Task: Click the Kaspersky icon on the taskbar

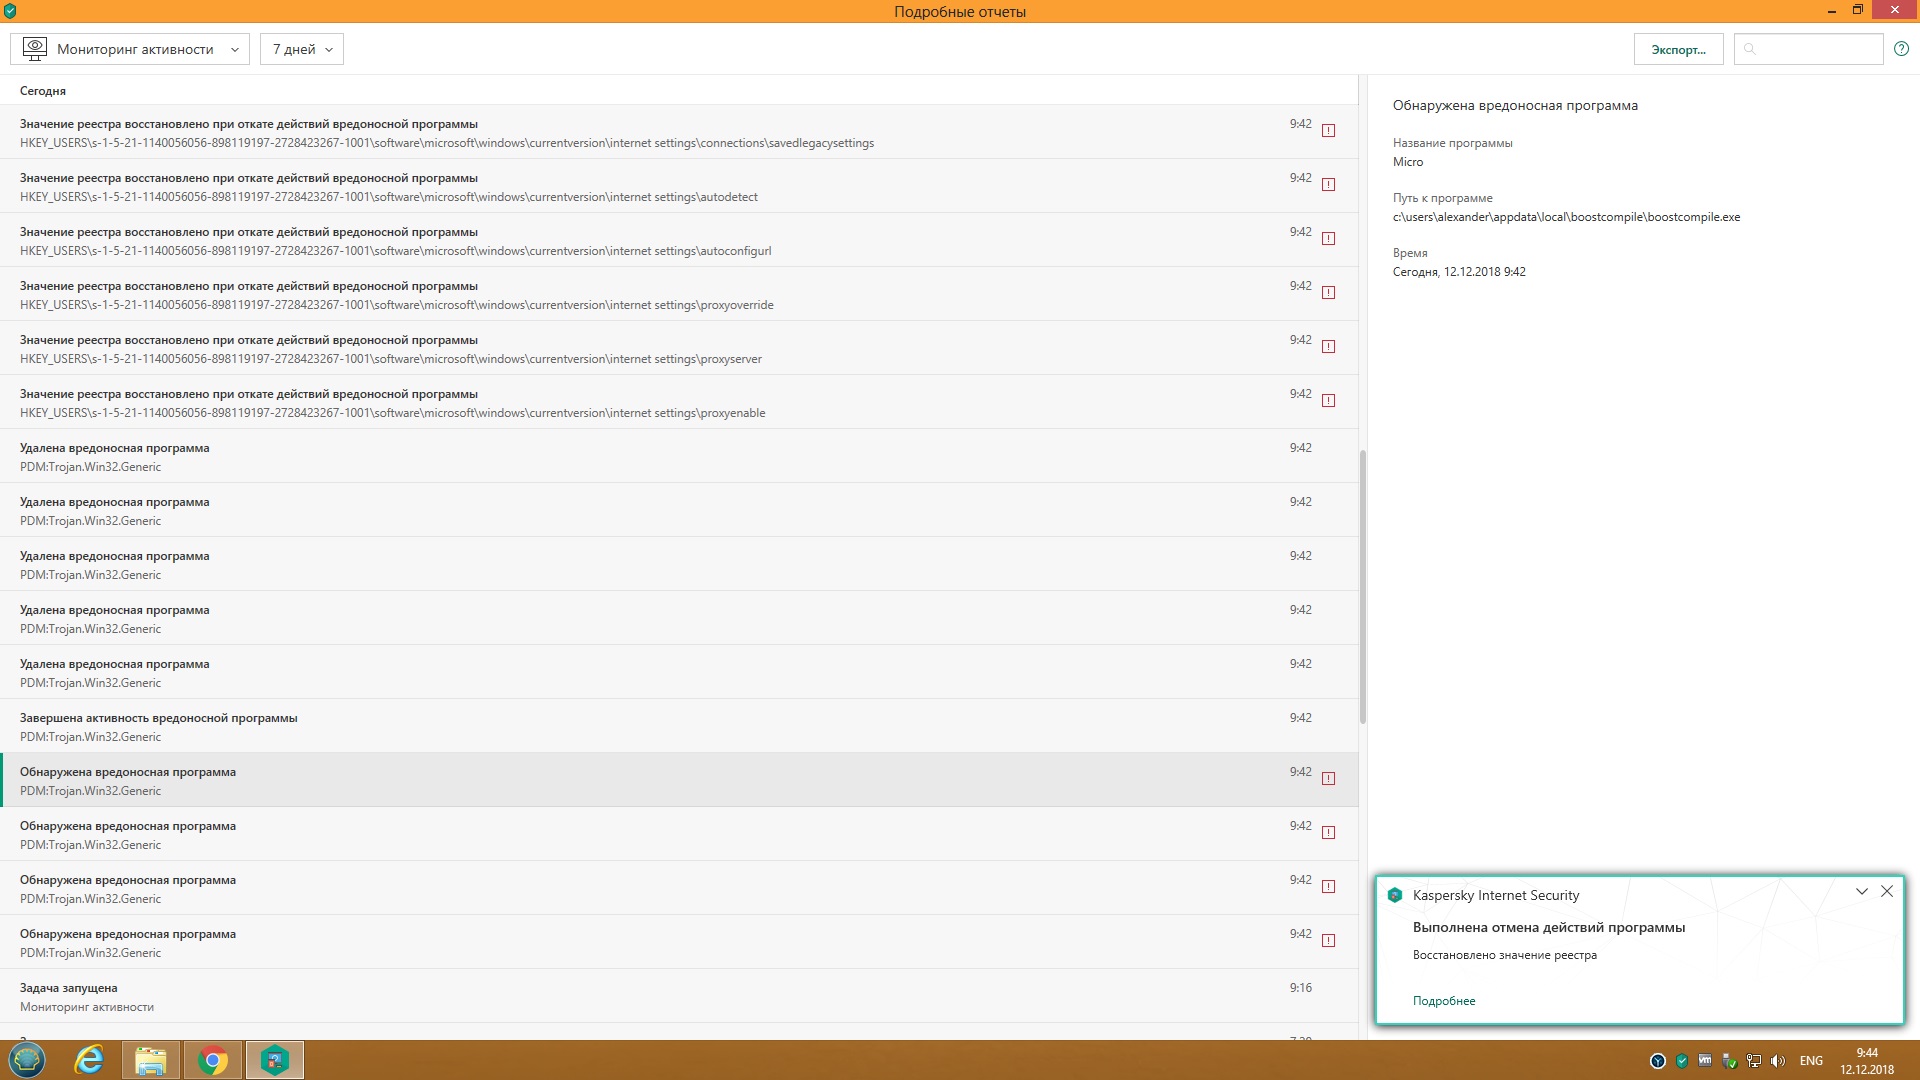Action: [274, 1060]
